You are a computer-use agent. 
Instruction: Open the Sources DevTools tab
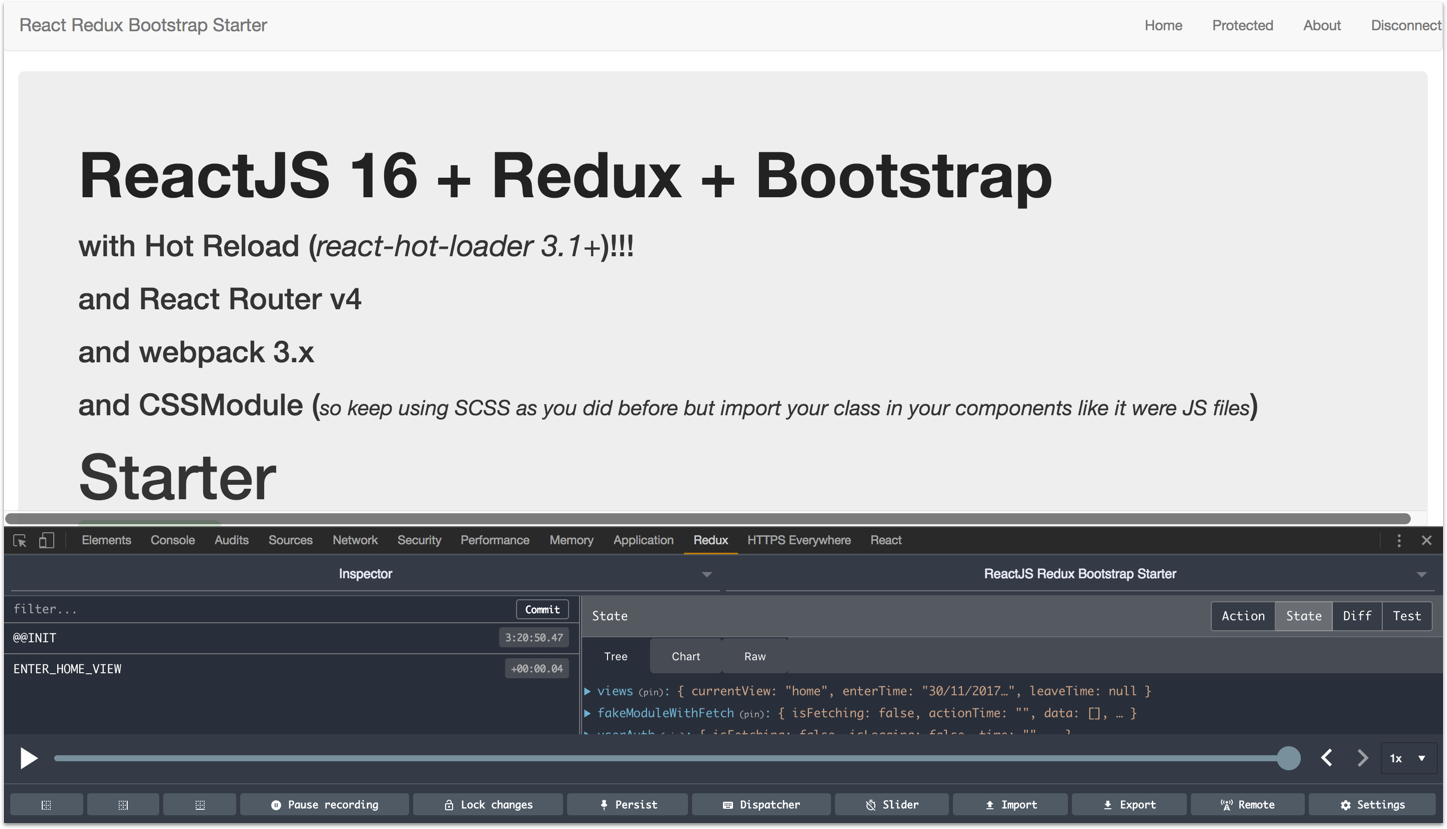click(290, 540)
